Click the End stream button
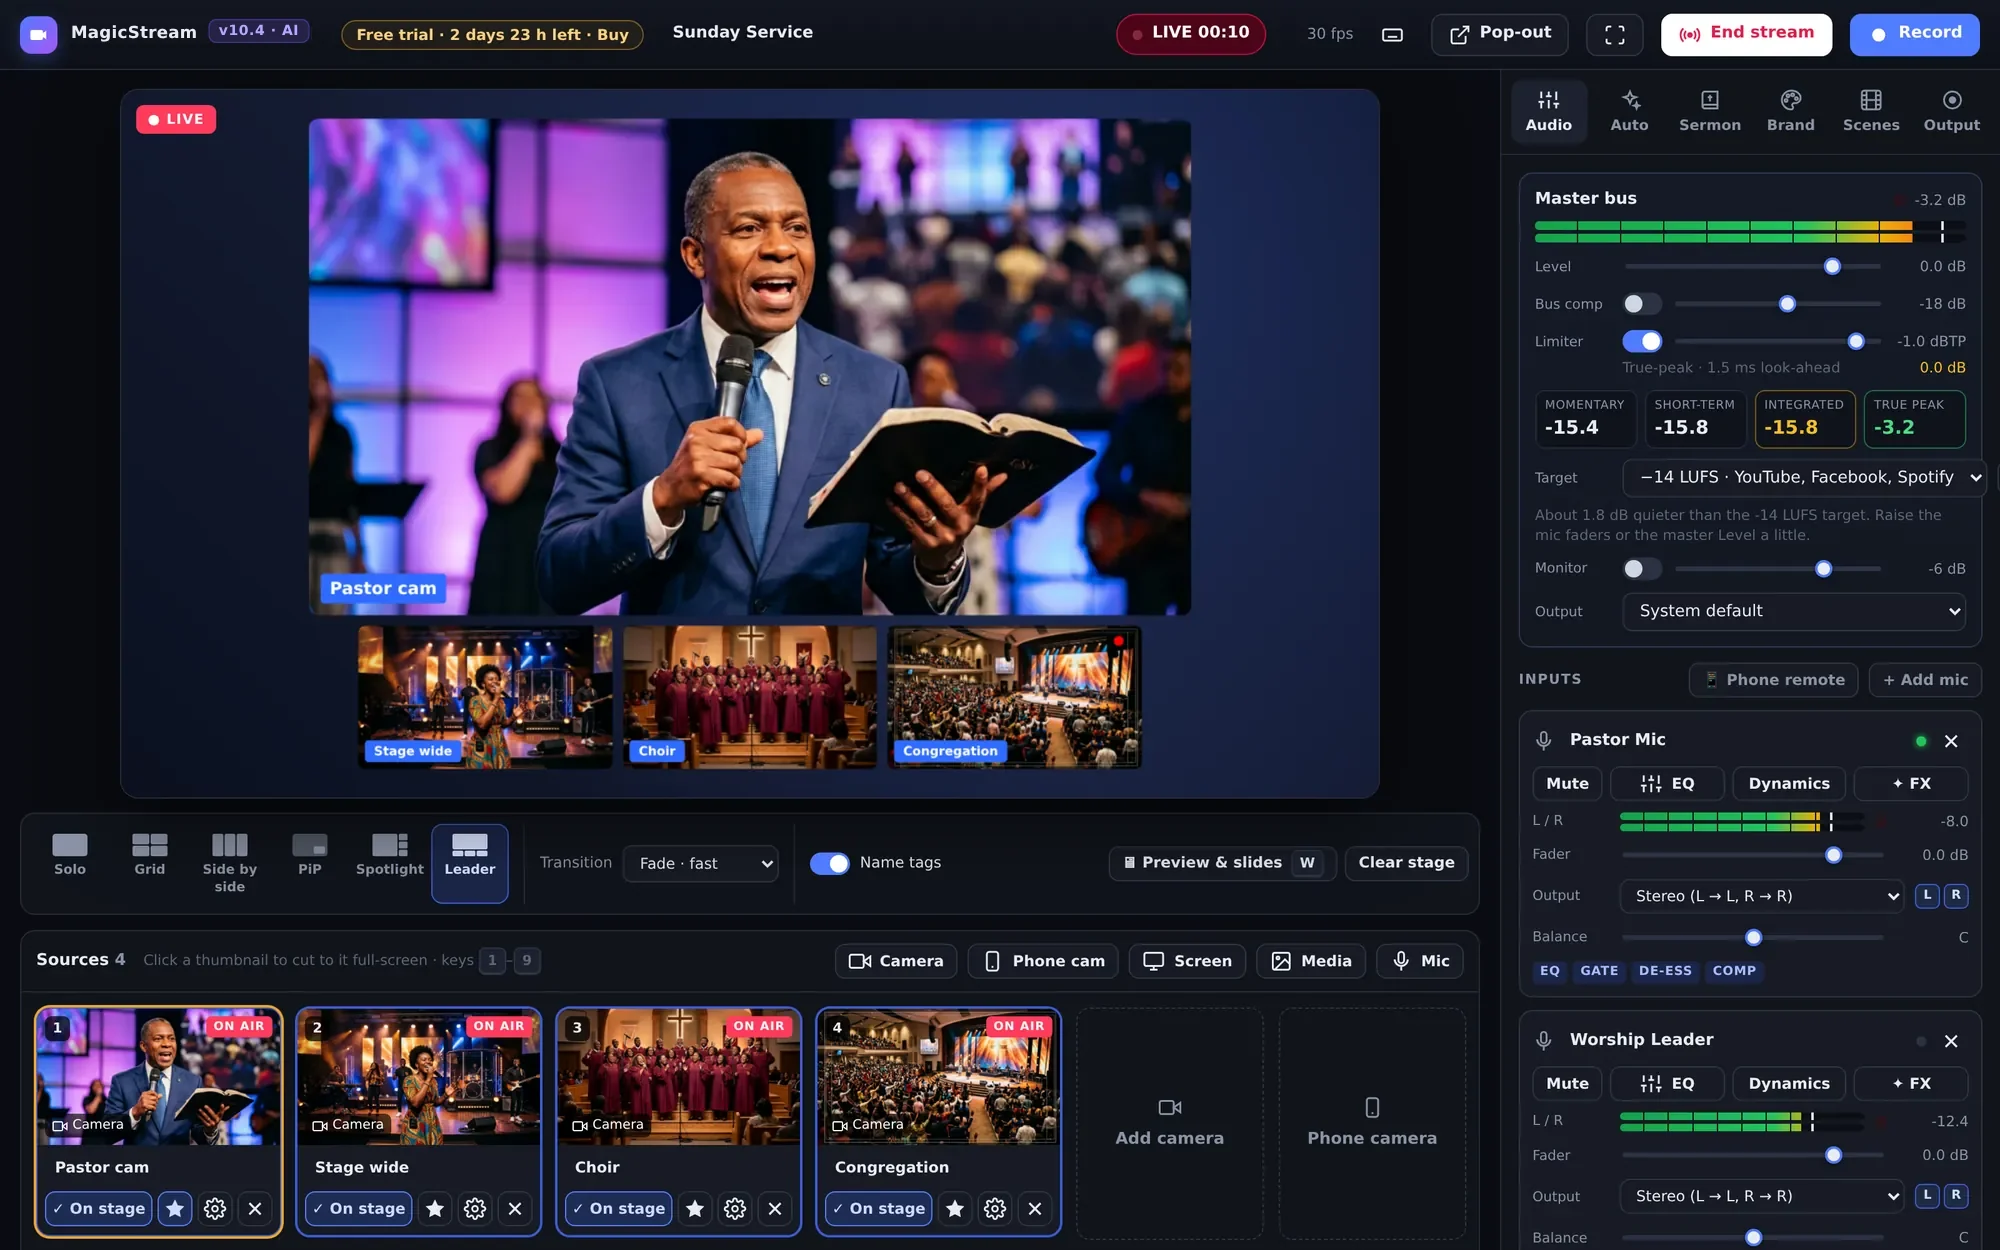This screenshot has height=1250, width=2000. [1746, 35]
